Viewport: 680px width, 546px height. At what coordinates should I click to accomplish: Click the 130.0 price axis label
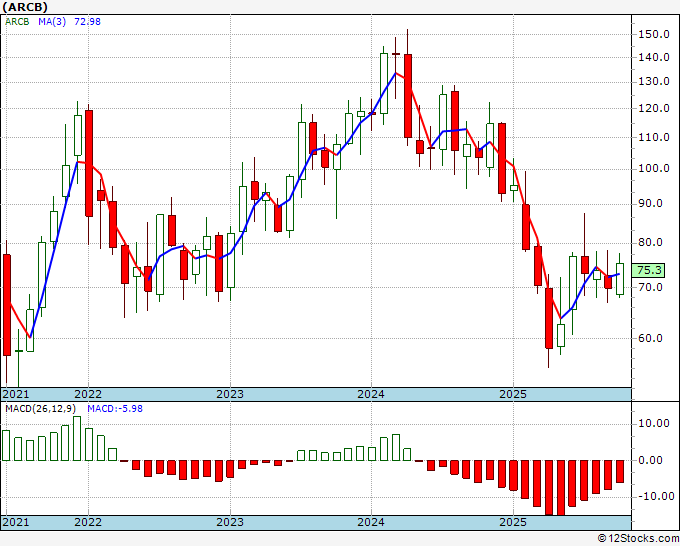tap(654, 82)
